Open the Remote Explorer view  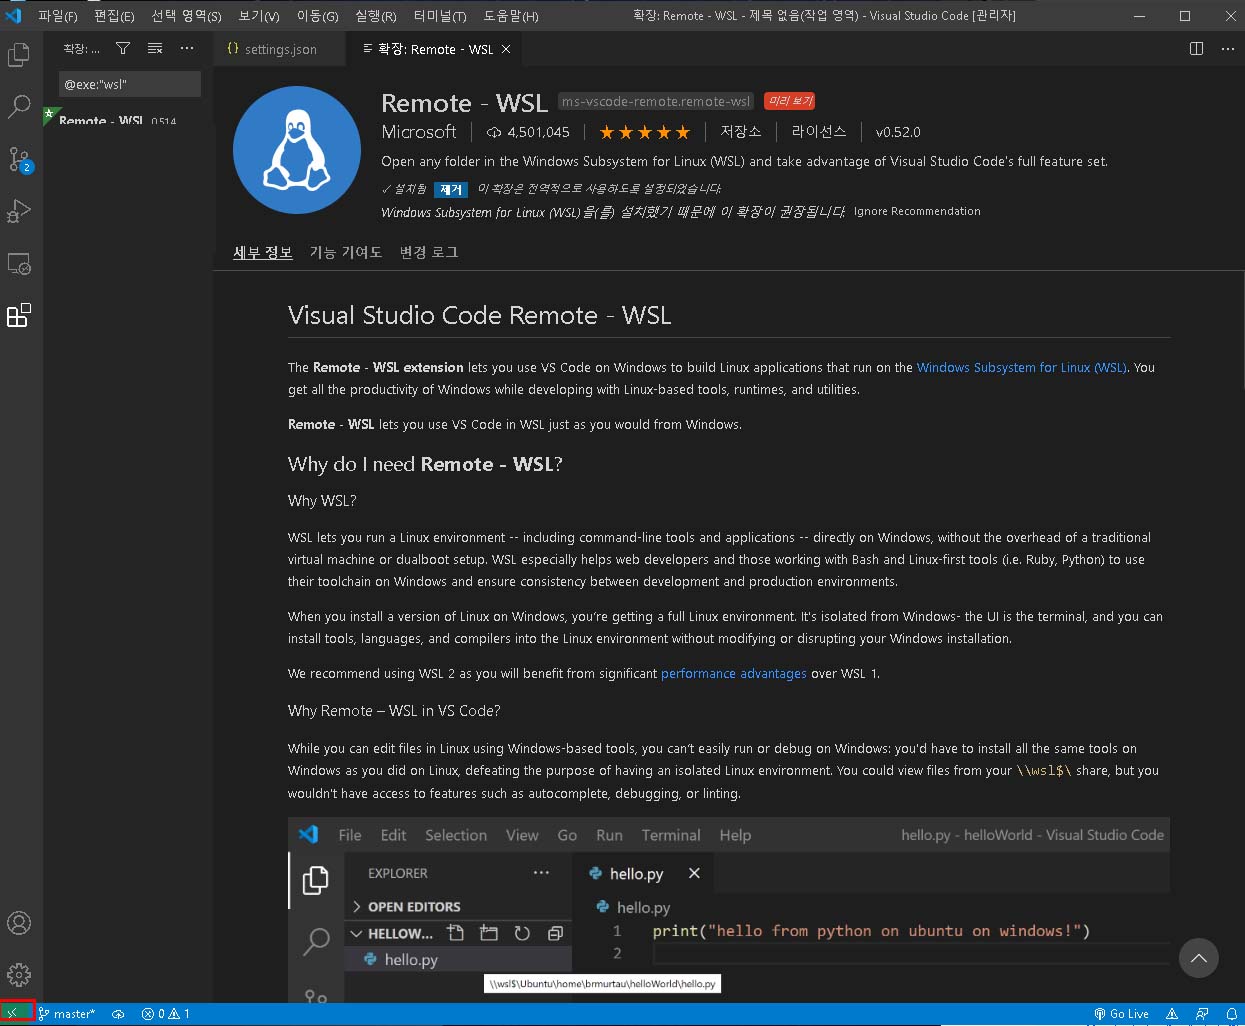19,264
